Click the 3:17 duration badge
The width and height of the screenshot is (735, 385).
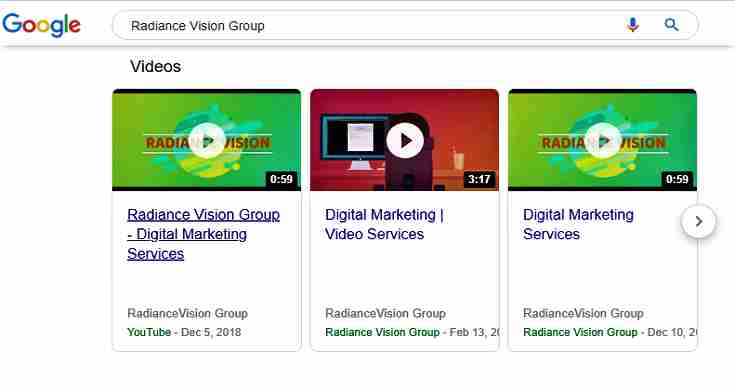point(479,179)
